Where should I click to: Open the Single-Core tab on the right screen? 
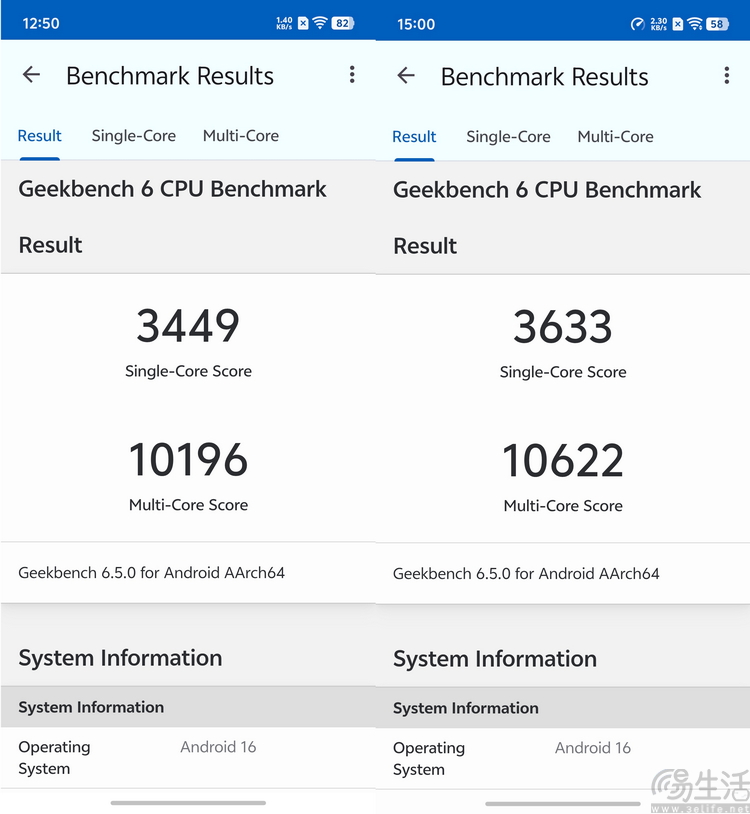[508, 137]
